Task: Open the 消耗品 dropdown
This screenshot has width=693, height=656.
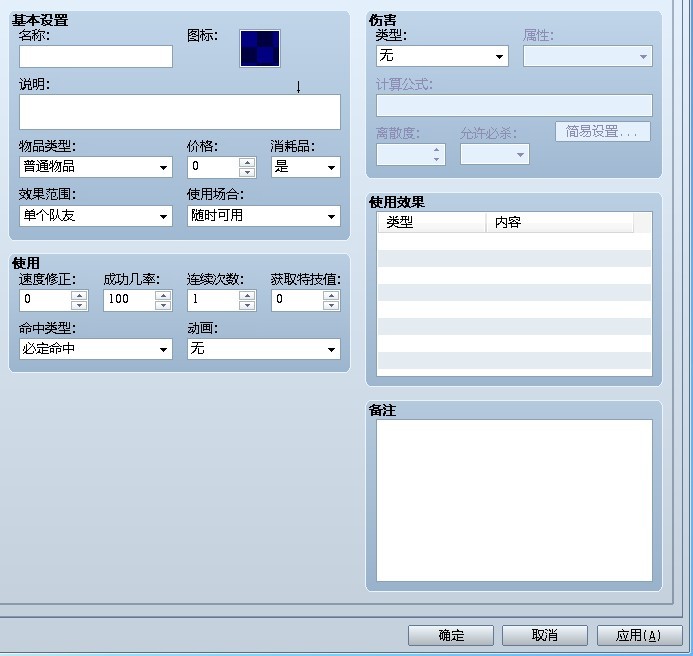Action: 305,167
